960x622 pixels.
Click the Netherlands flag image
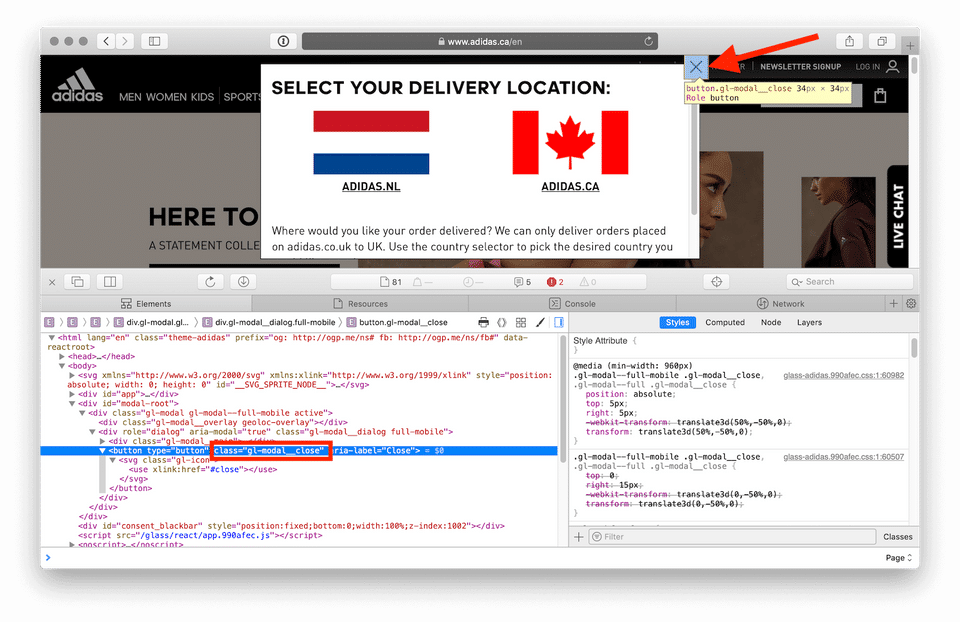coord(371,143)
